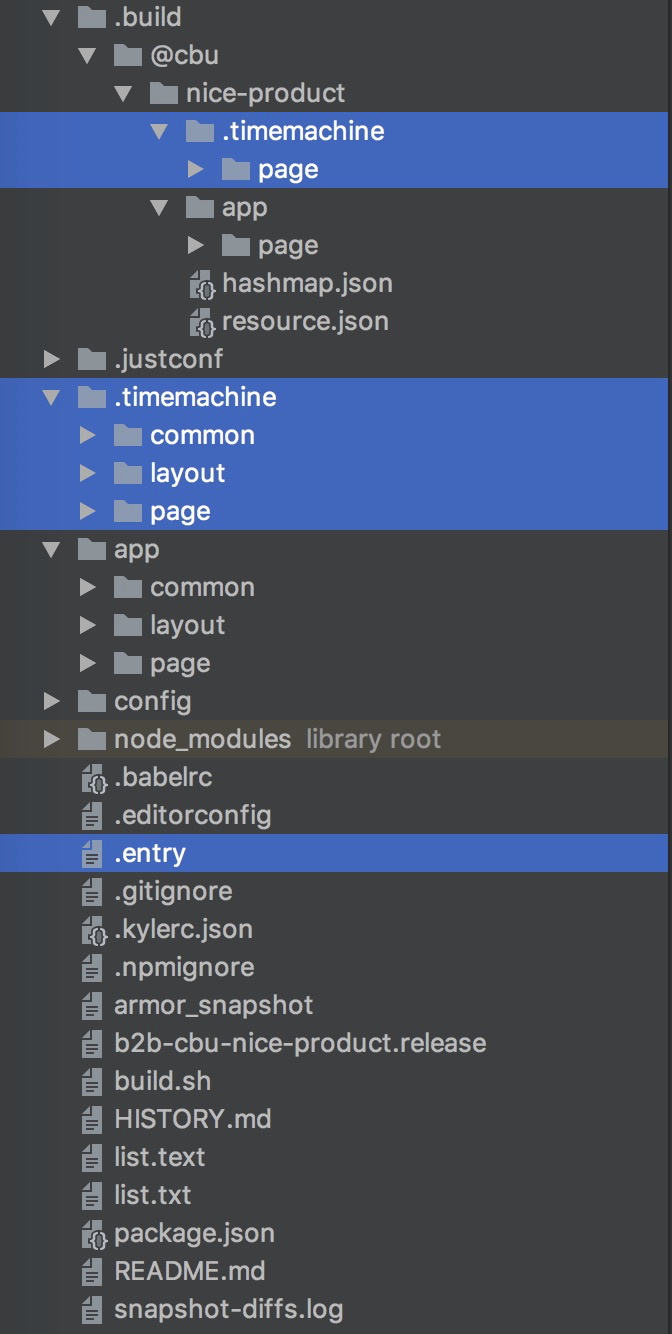This screenshot has height=1334, width=672.
Task: Select the .entry file
Action: [x=150, y=854]
